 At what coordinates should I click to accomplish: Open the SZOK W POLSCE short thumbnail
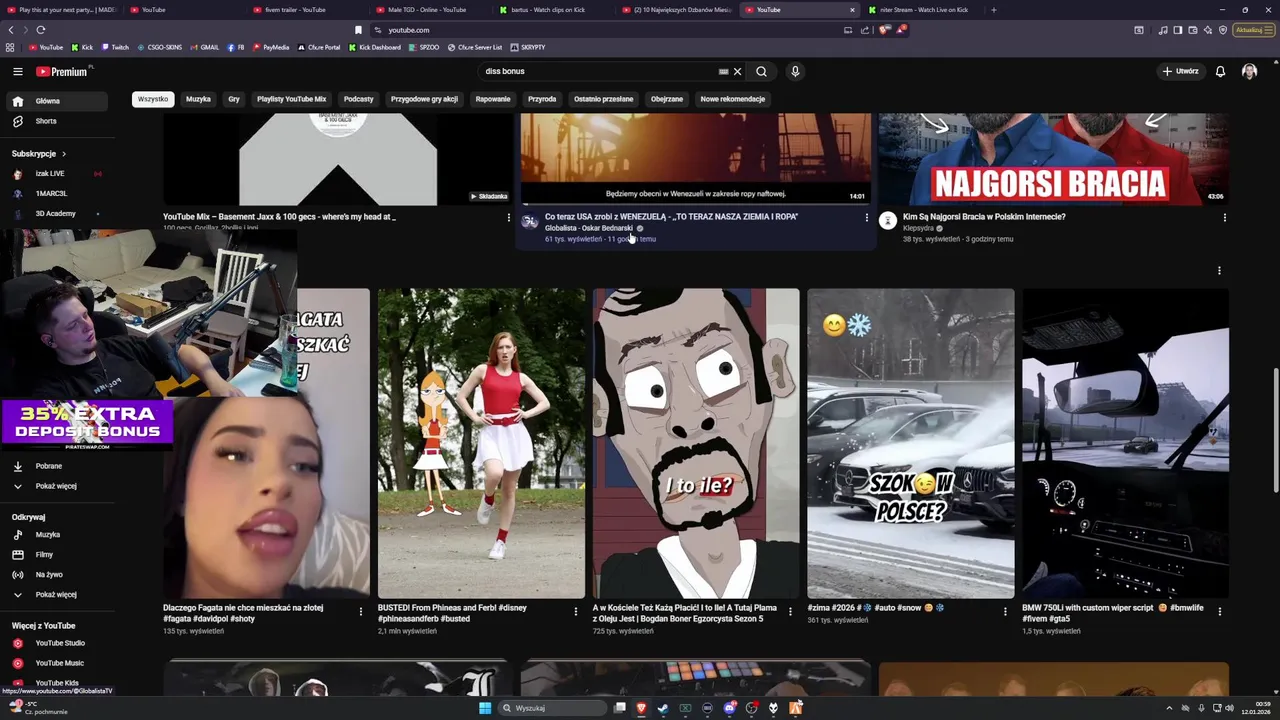[911, 443]
